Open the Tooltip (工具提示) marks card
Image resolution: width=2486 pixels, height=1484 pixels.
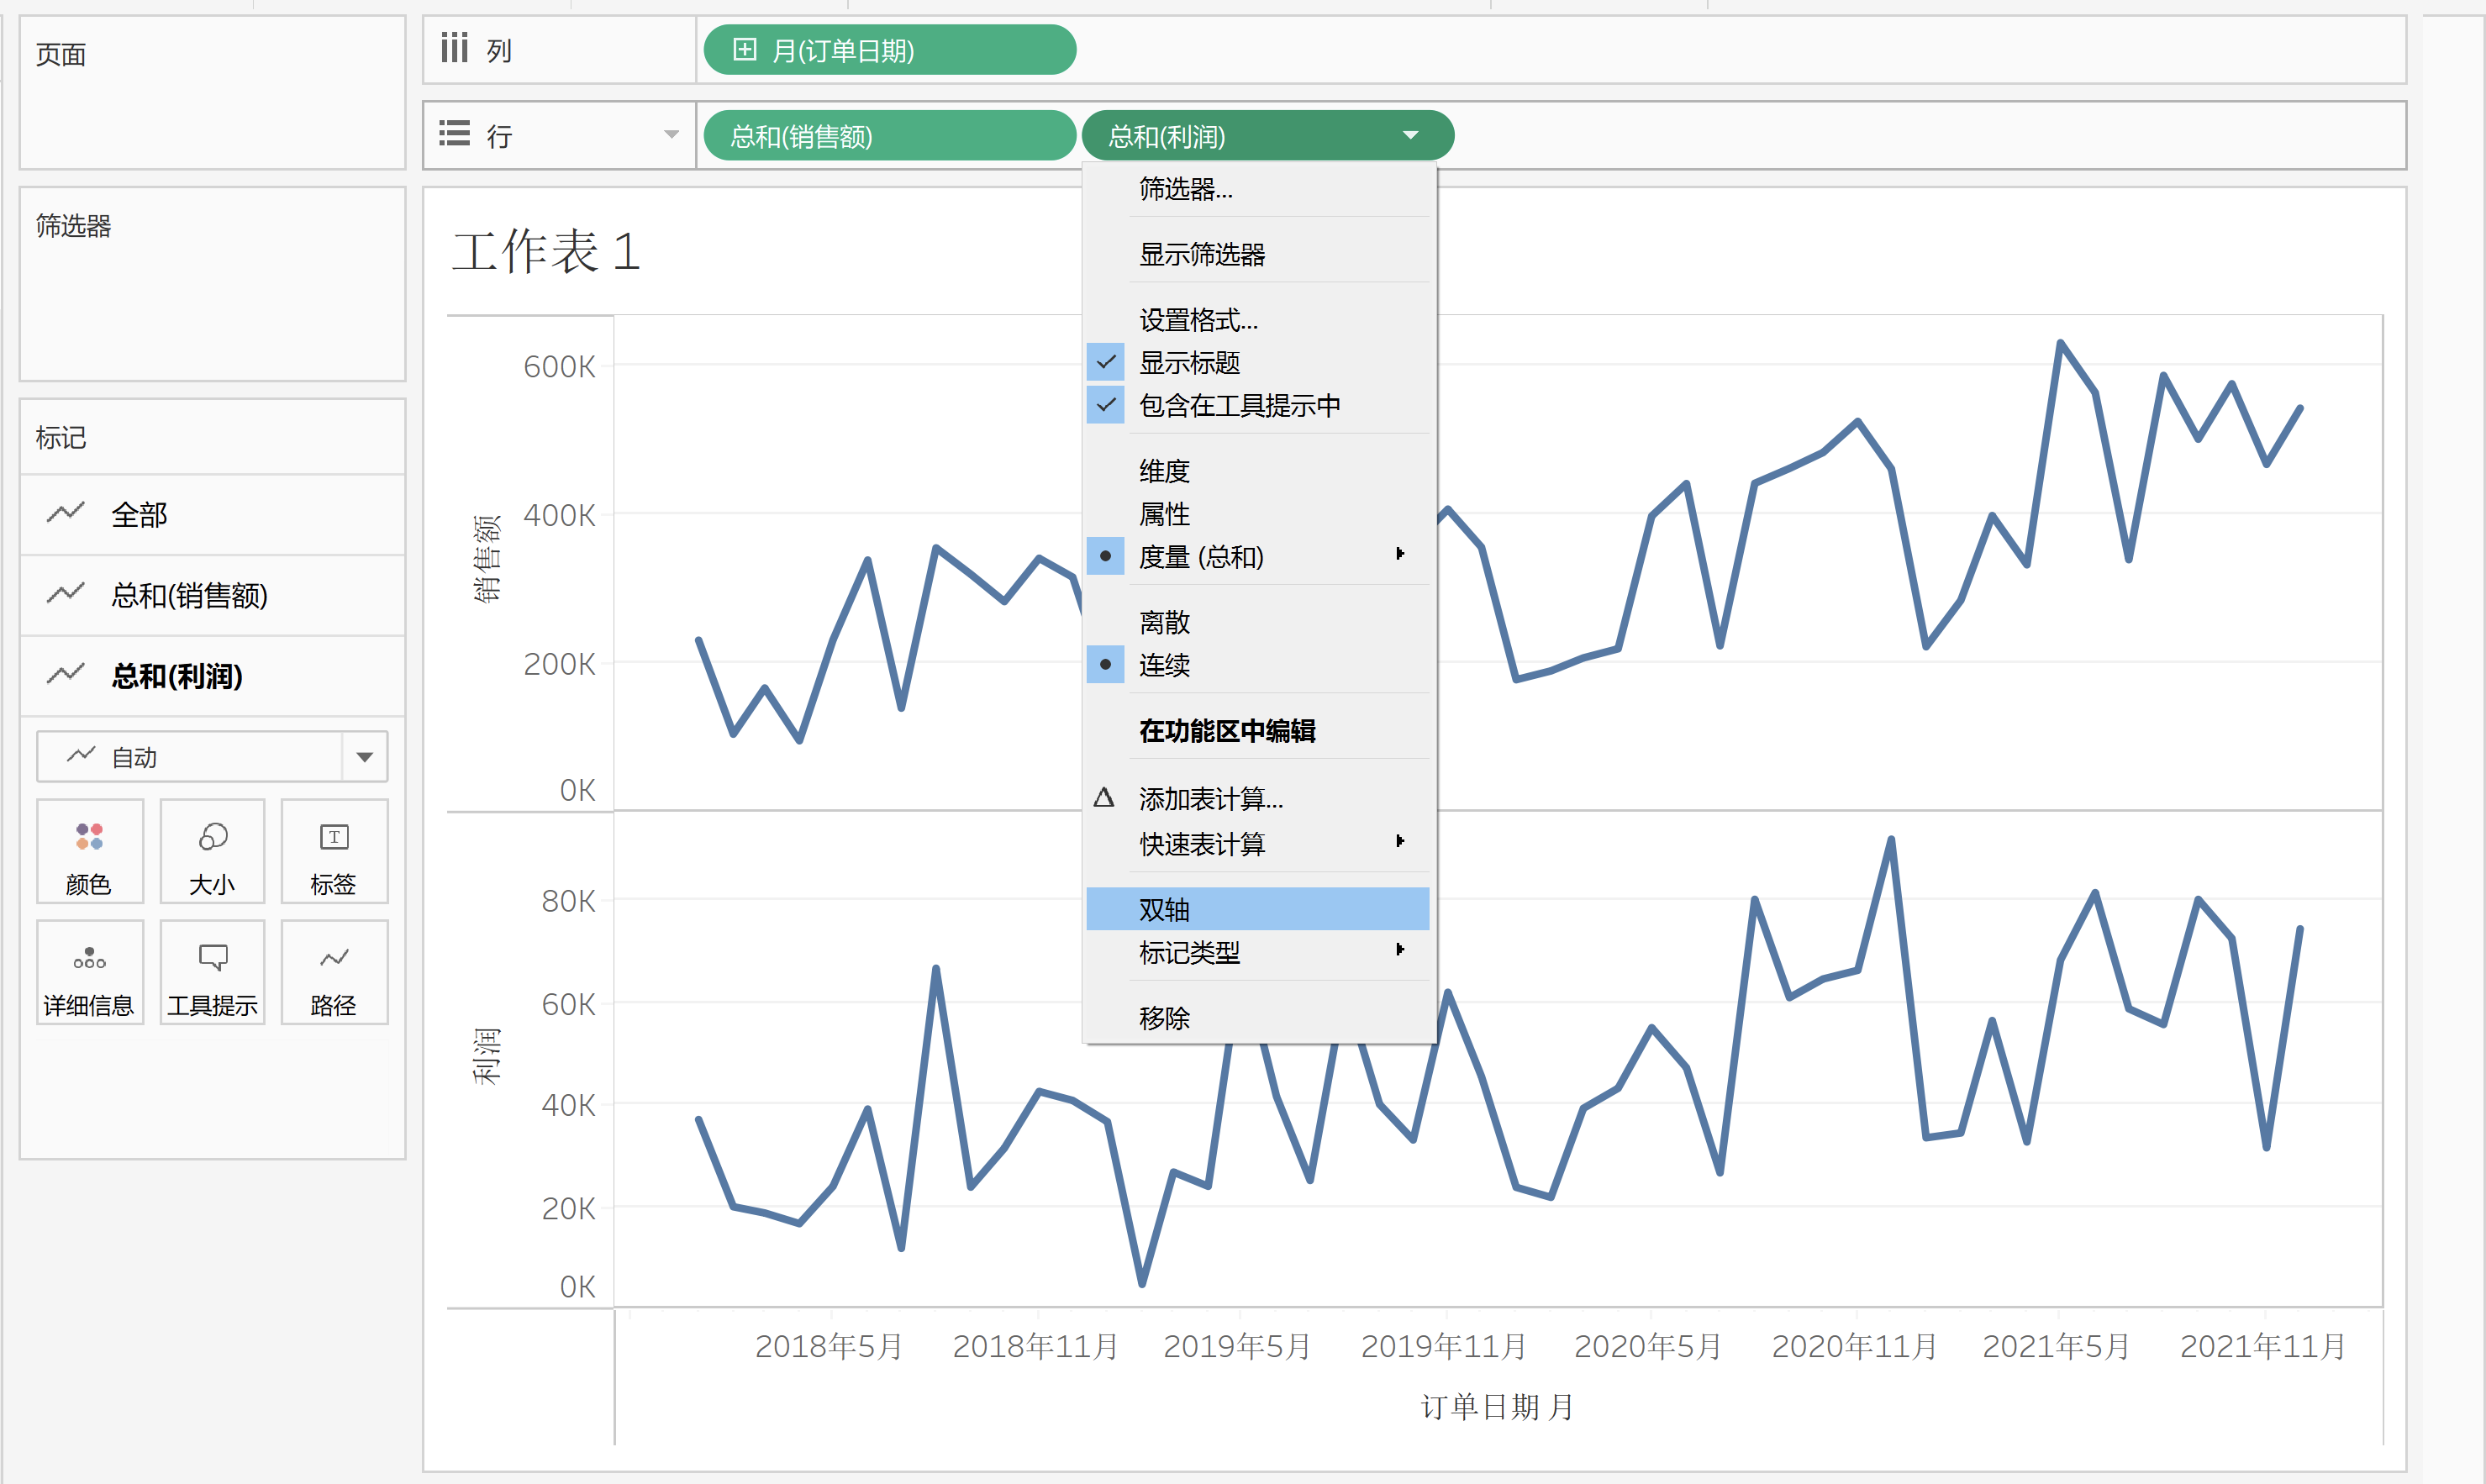pos(212,973)
